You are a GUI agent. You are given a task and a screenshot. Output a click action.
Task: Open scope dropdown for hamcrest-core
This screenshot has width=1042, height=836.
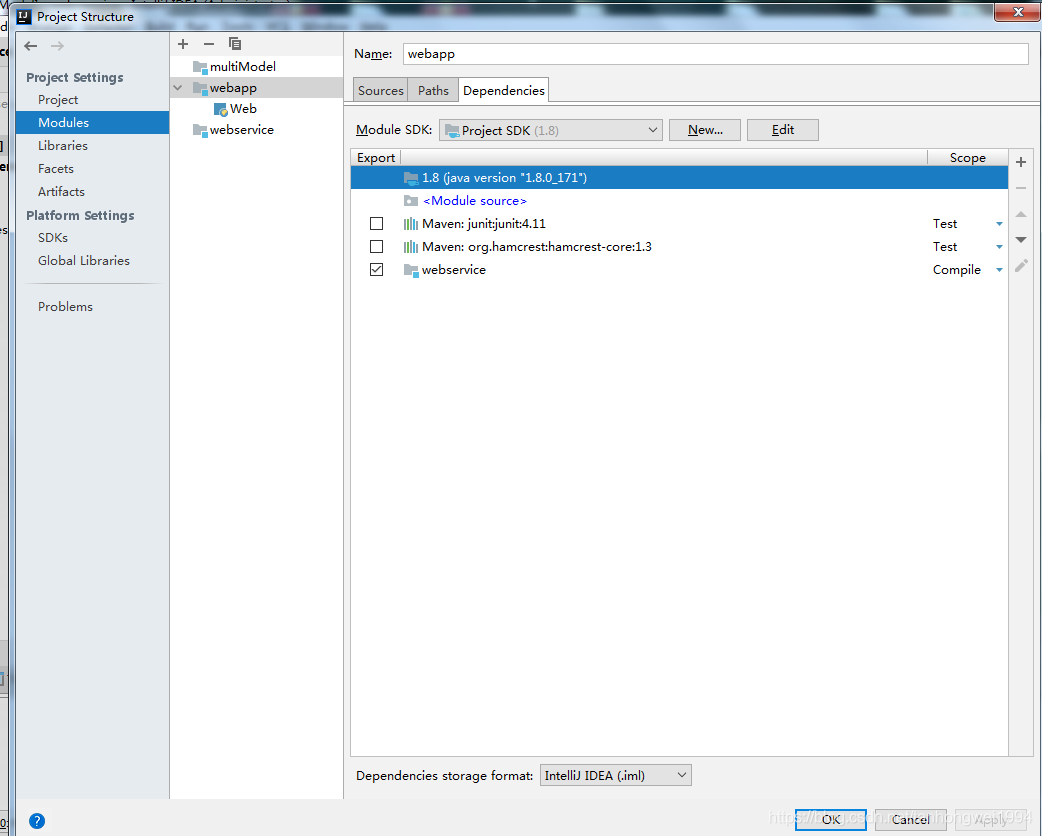pyautogui.click(x=999, y=247)
